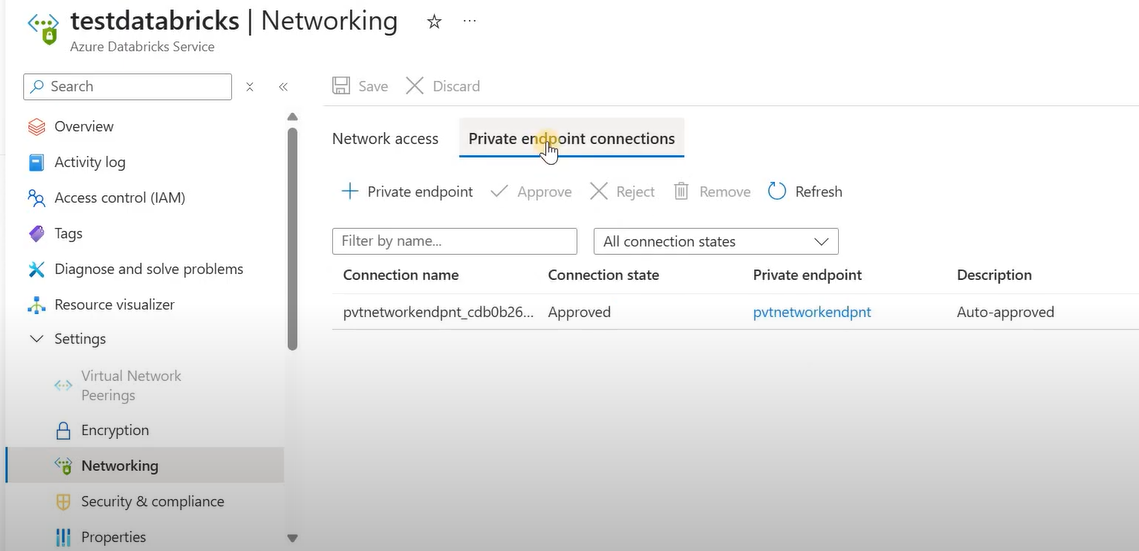1139x551 pixels.
Task: Collapse the sidebar with the double chevron
Action: (x=283, y=87)
